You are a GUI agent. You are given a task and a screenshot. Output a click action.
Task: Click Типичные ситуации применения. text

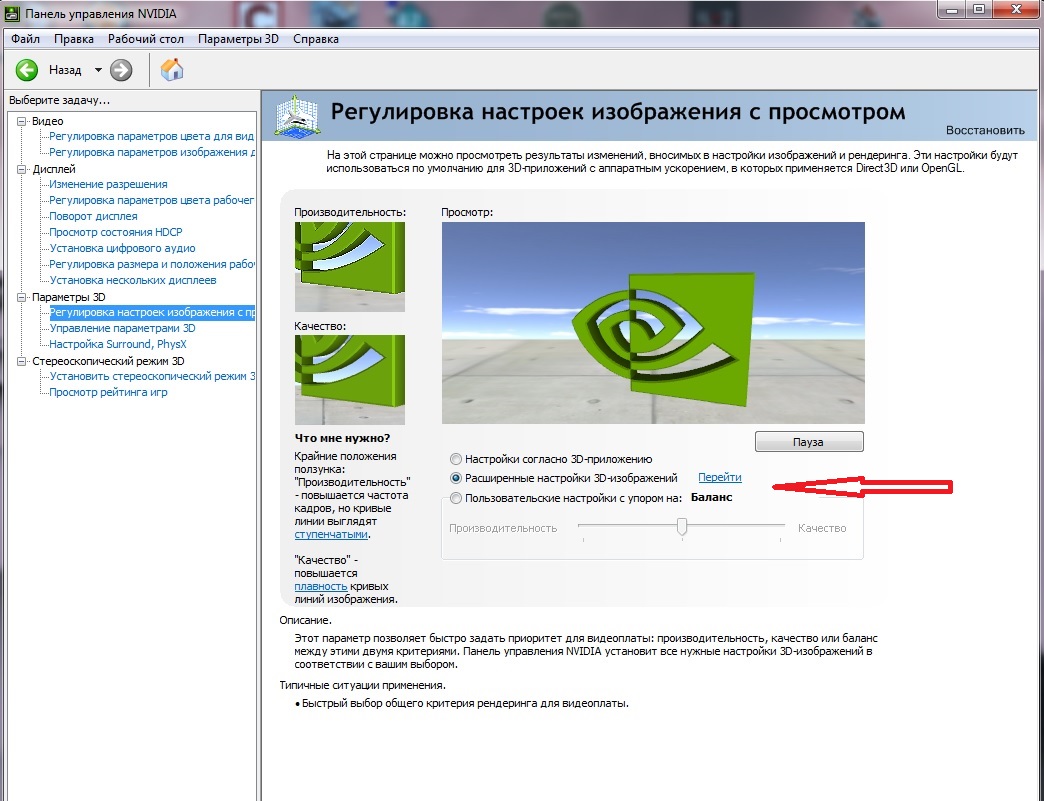point(362,684)
